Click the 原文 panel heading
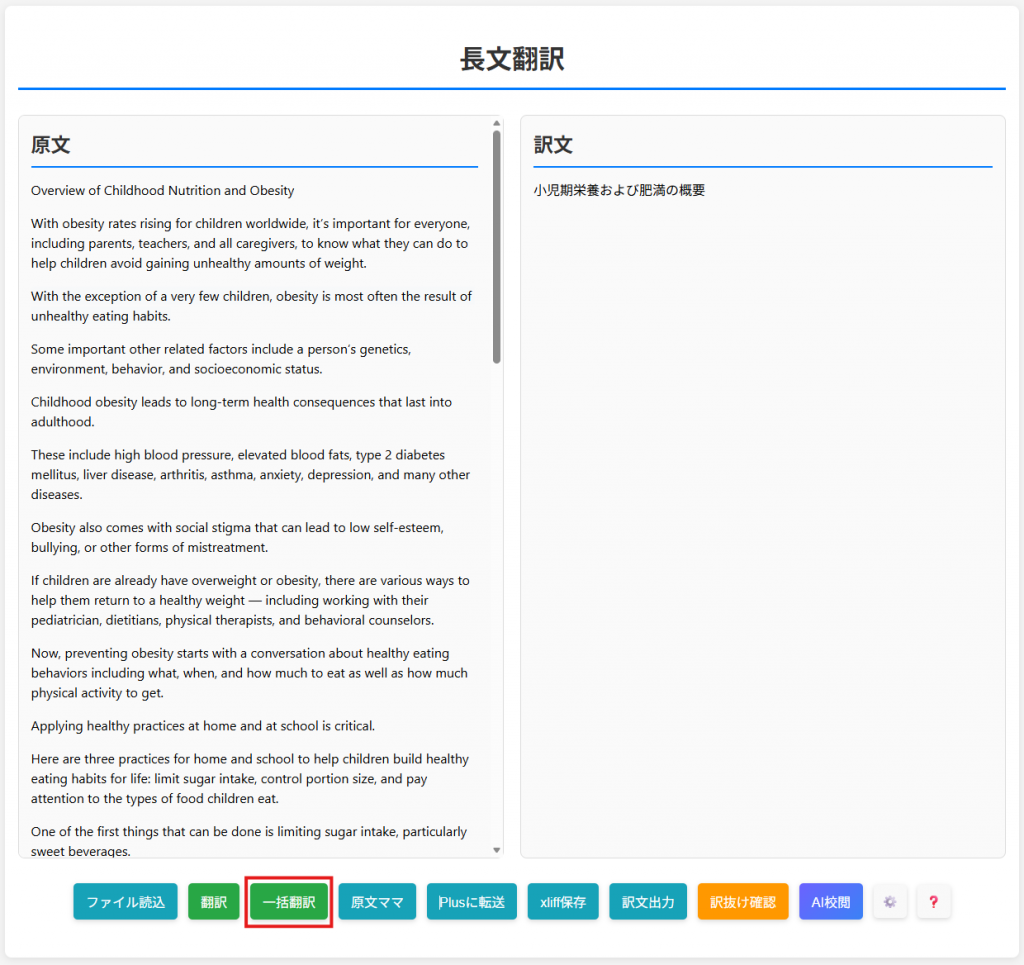Viewport: 1024px width, 965px height. pos(50,144)
